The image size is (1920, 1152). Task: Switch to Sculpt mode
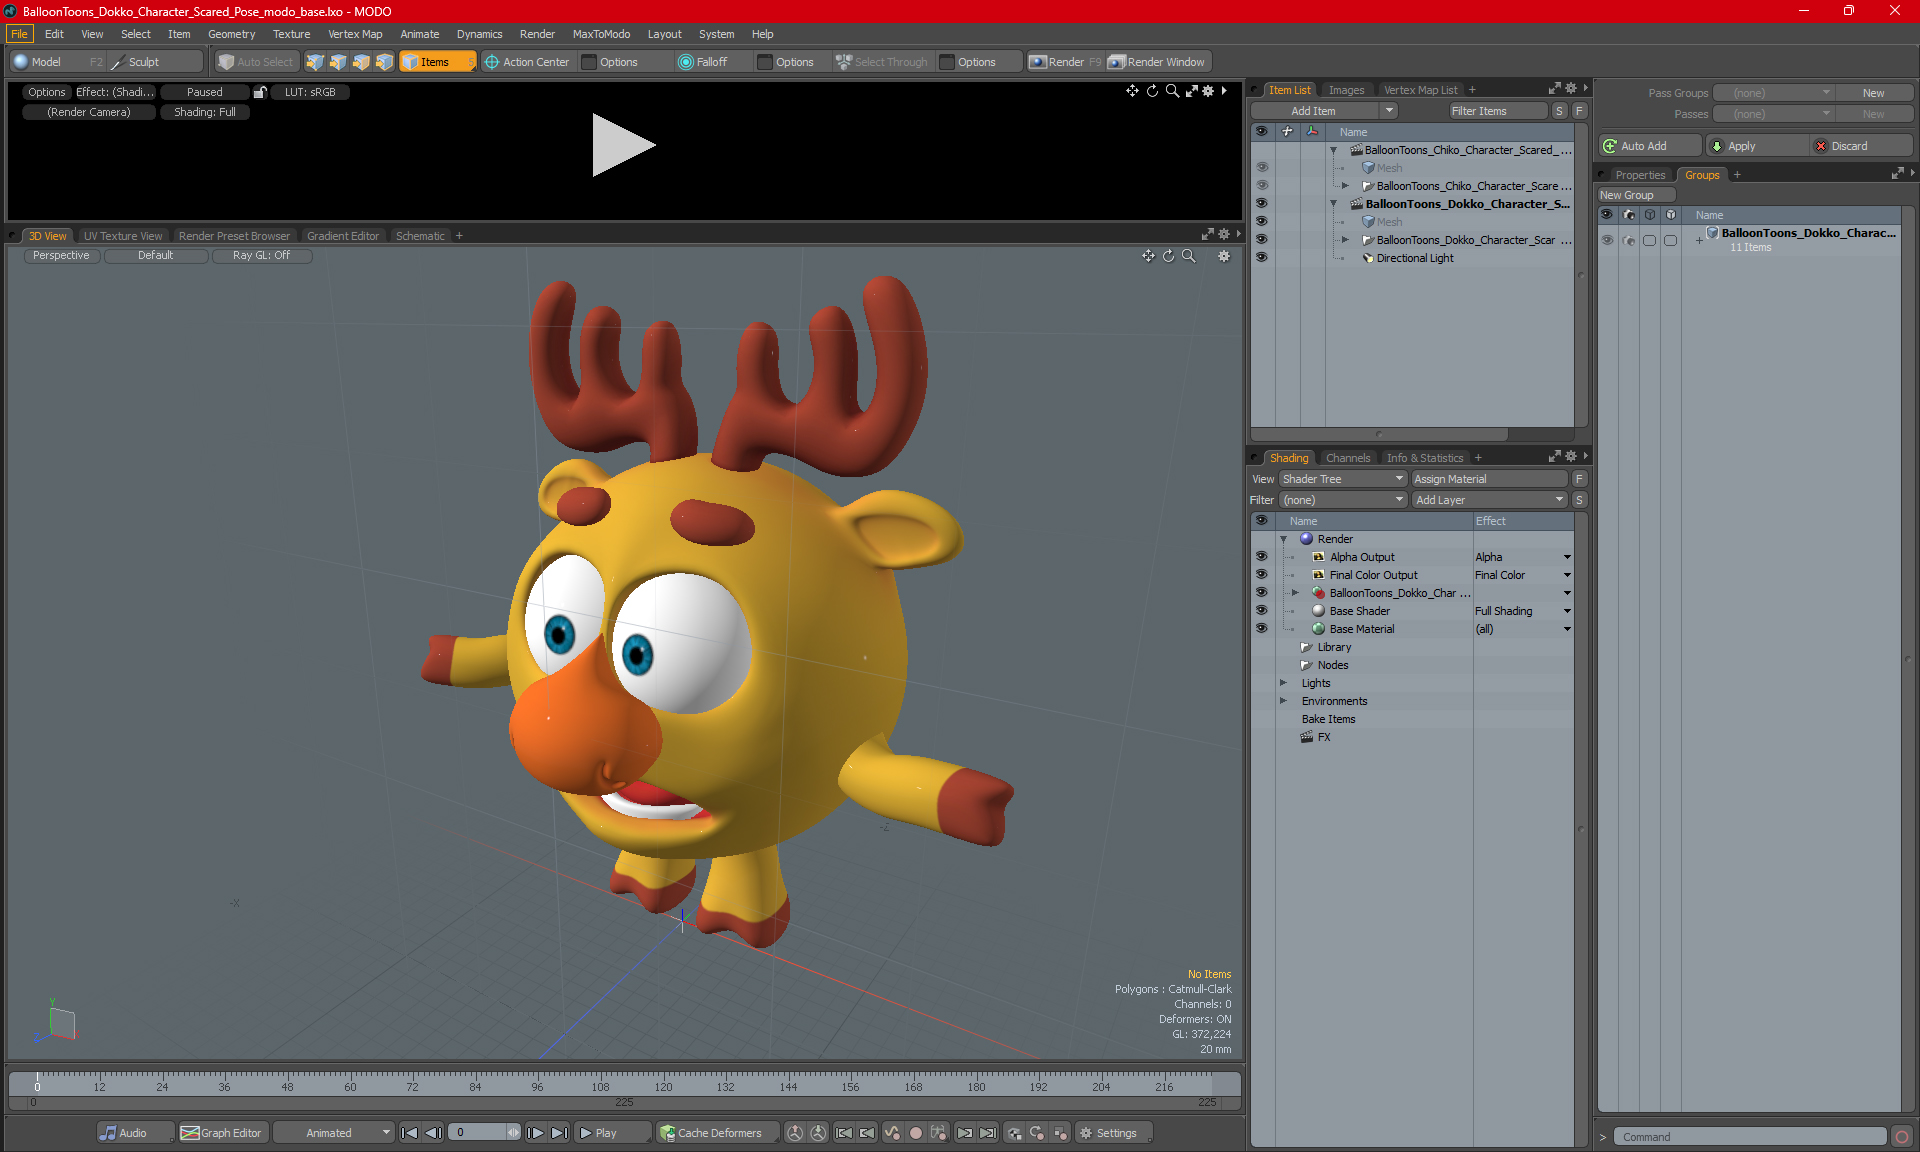pyautogui.click(x=155, y=62)
